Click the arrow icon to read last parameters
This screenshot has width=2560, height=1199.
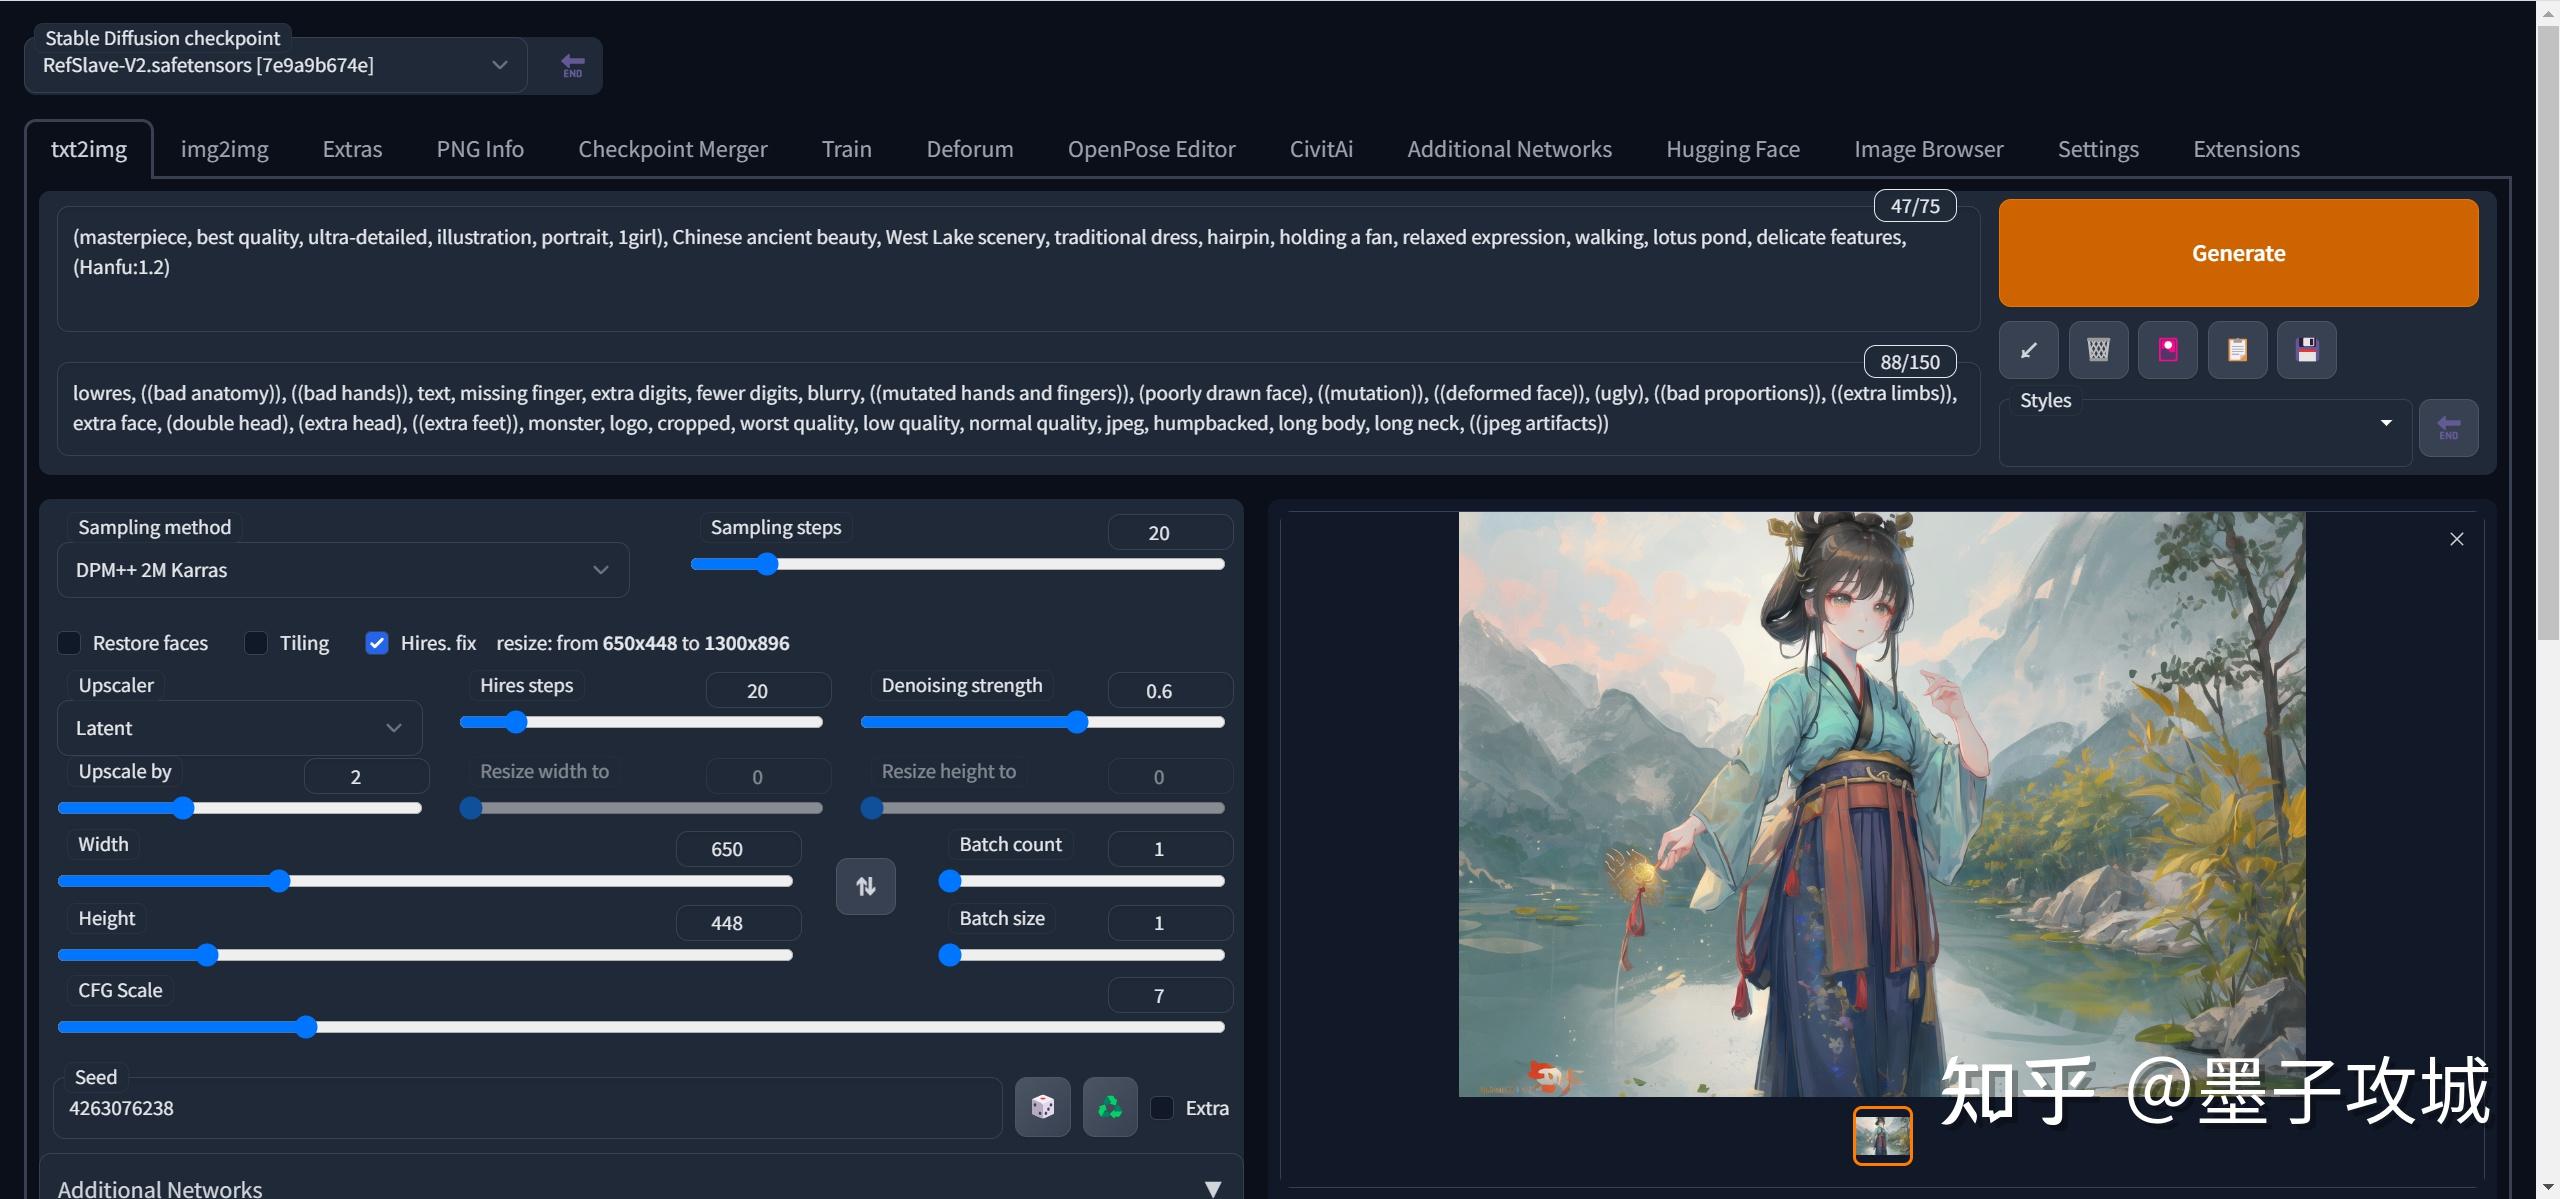(x=2028, y=350)
